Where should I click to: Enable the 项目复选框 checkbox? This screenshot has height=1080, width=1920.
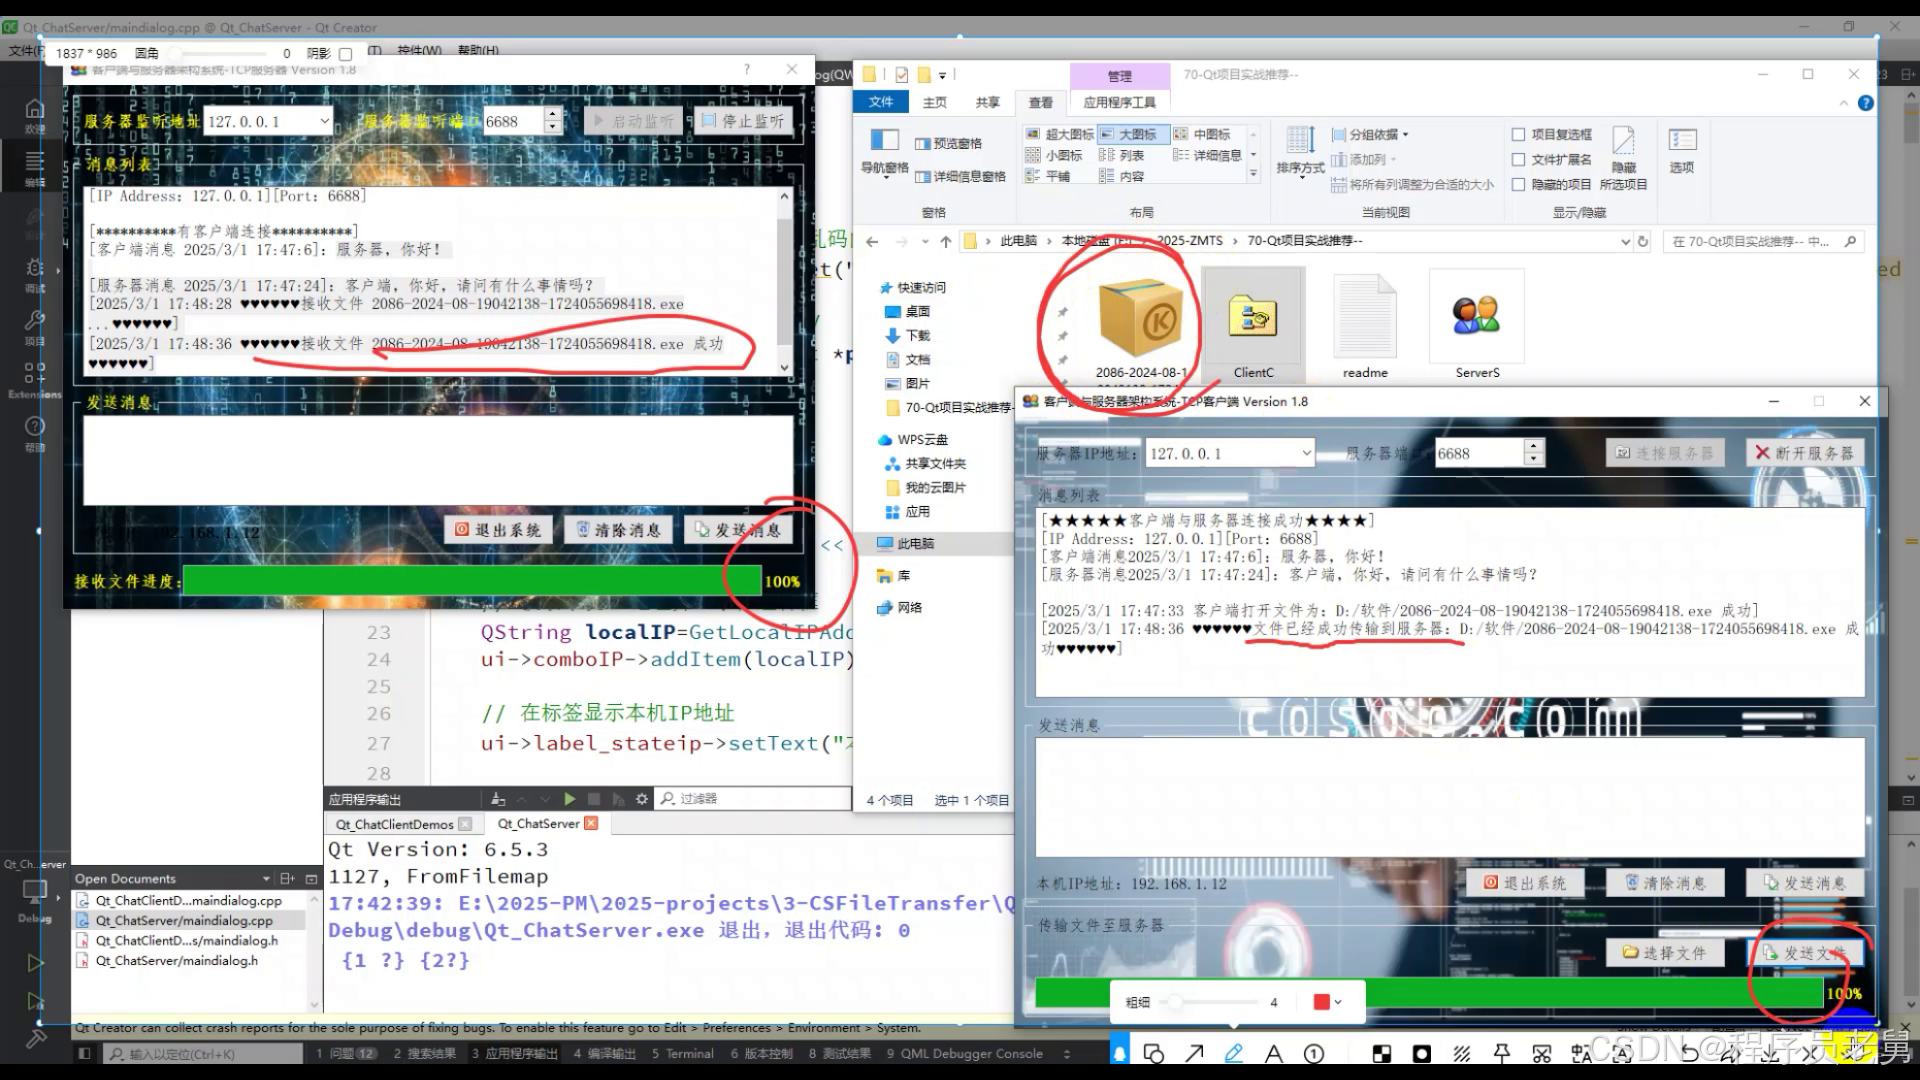point(1518,134)
